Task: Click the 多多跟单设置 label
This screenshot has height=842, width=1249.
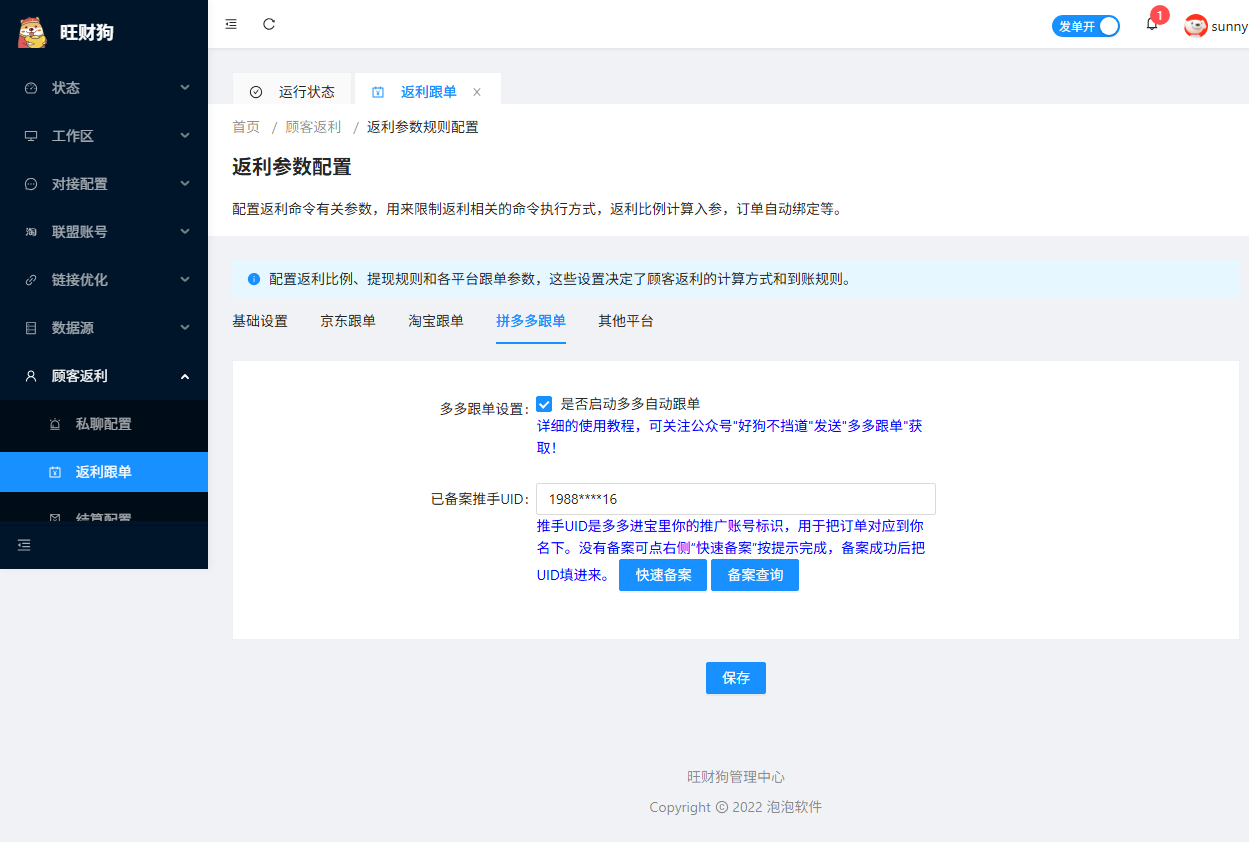Action: tap(484, 409)
